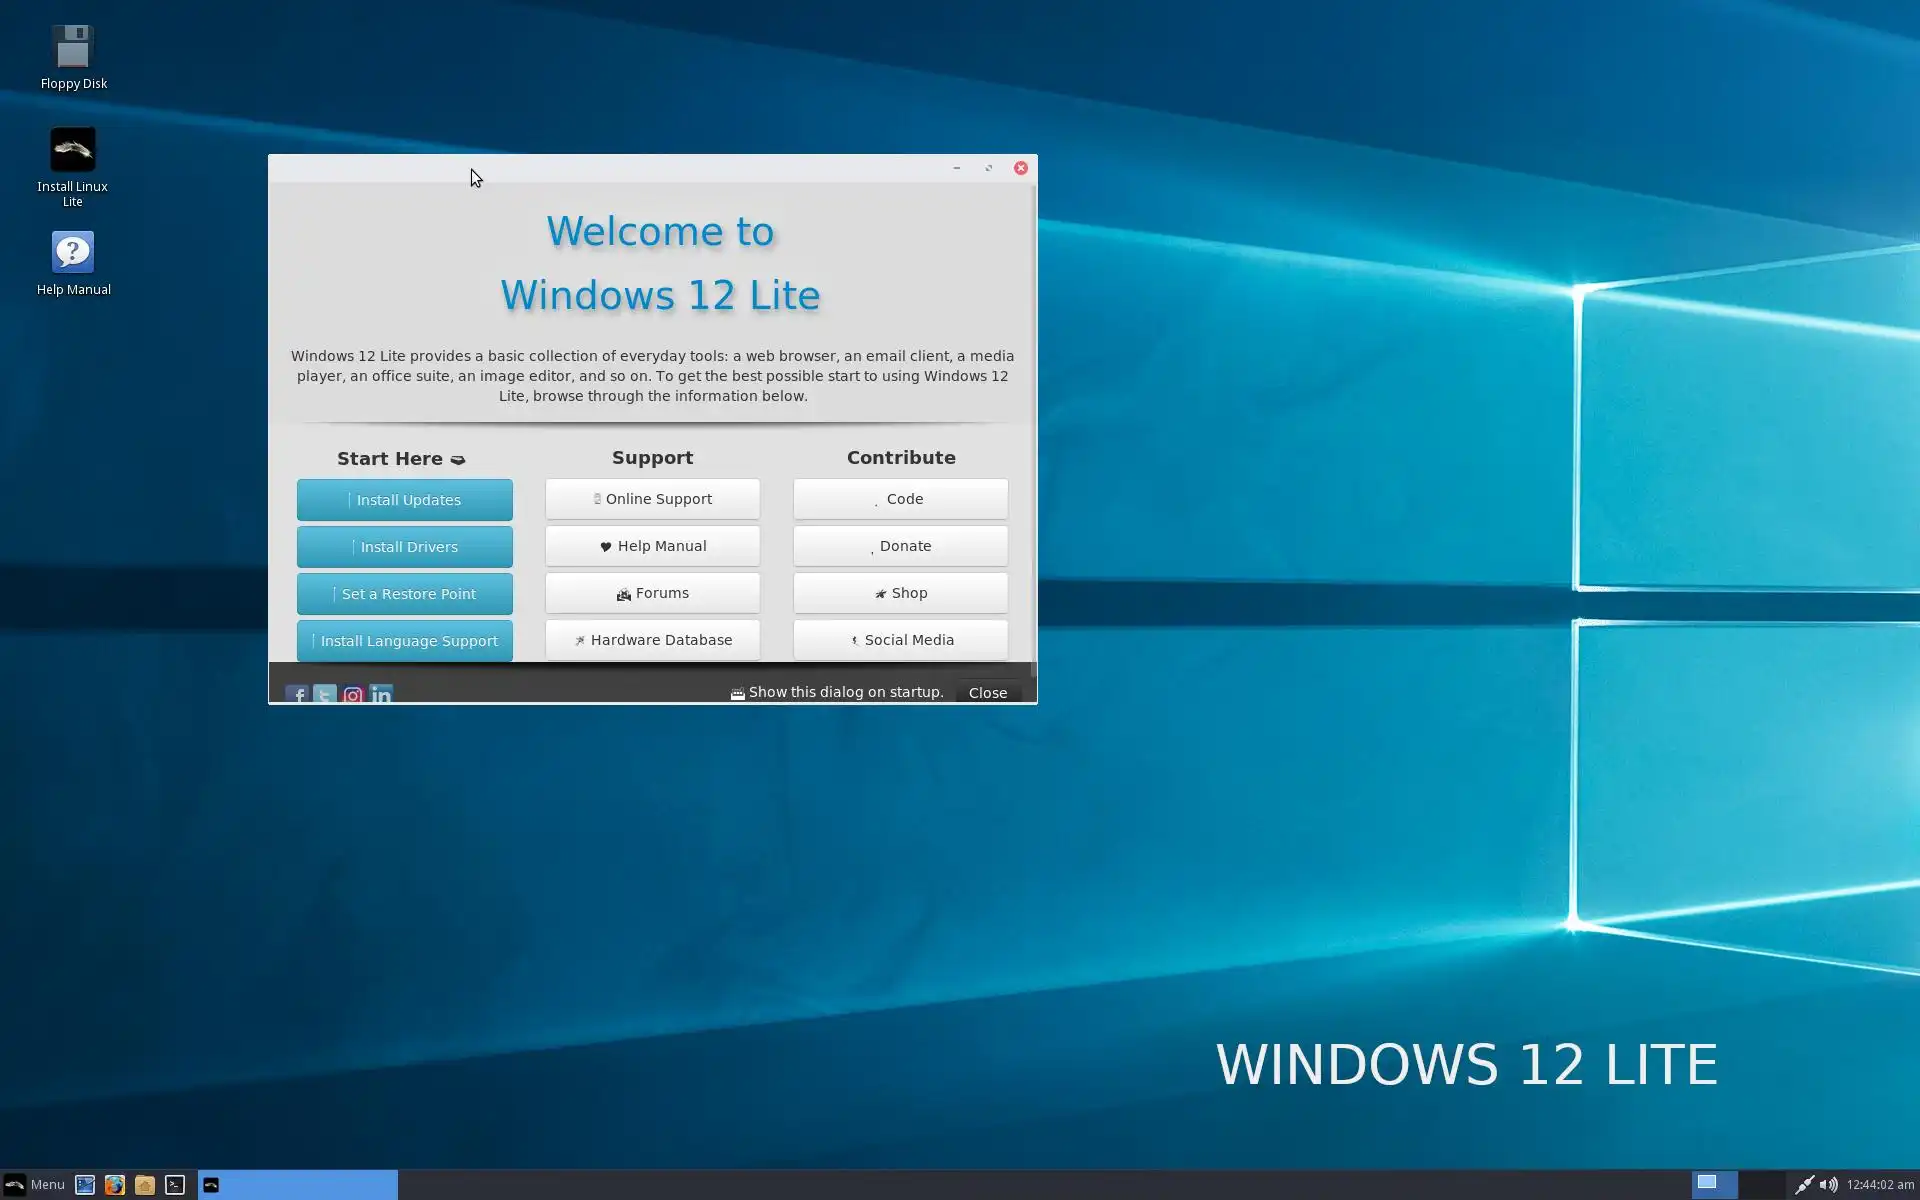
Task: Open the terminal from taskbar
Action: 175,1185
